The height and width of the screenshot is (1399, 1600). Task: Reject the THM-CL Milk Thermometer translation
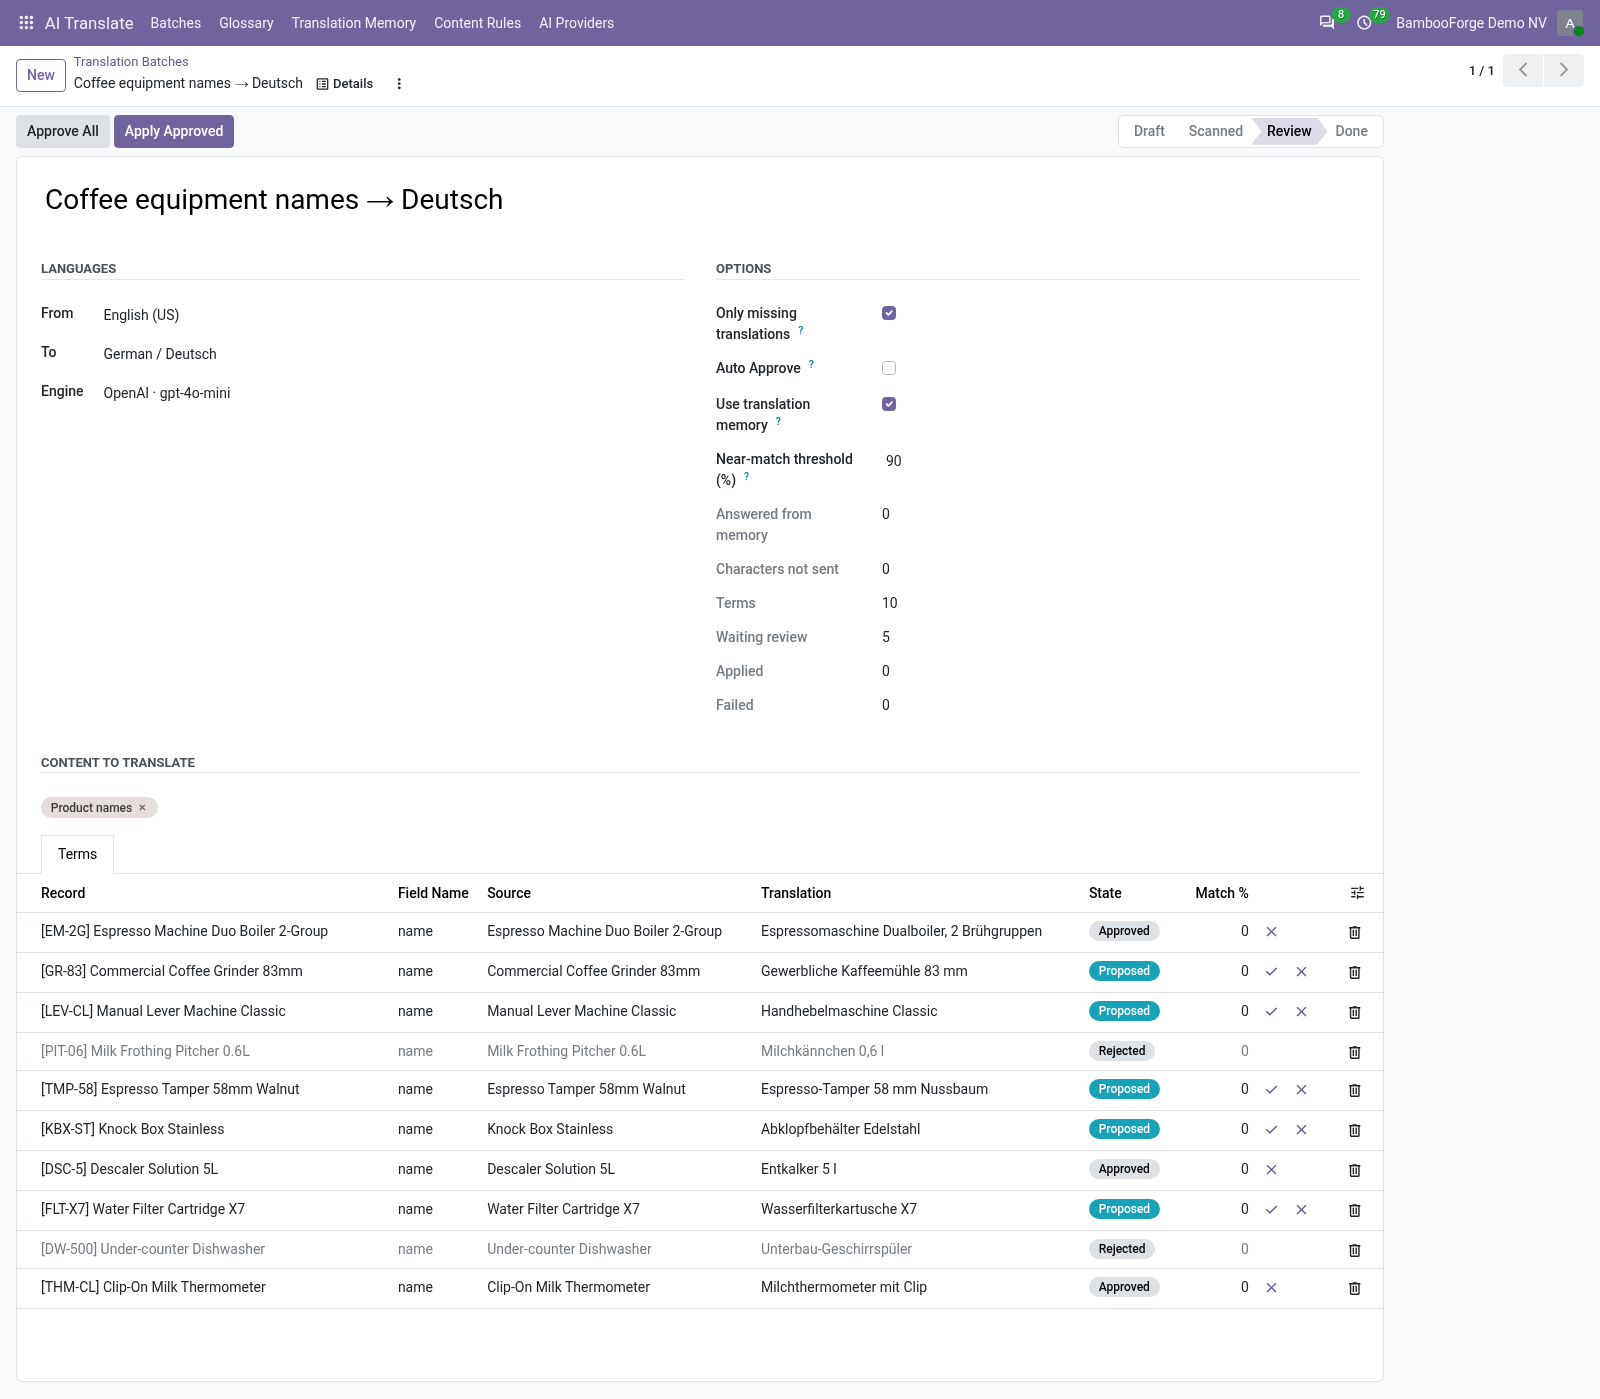(x=1271, y=1287)
